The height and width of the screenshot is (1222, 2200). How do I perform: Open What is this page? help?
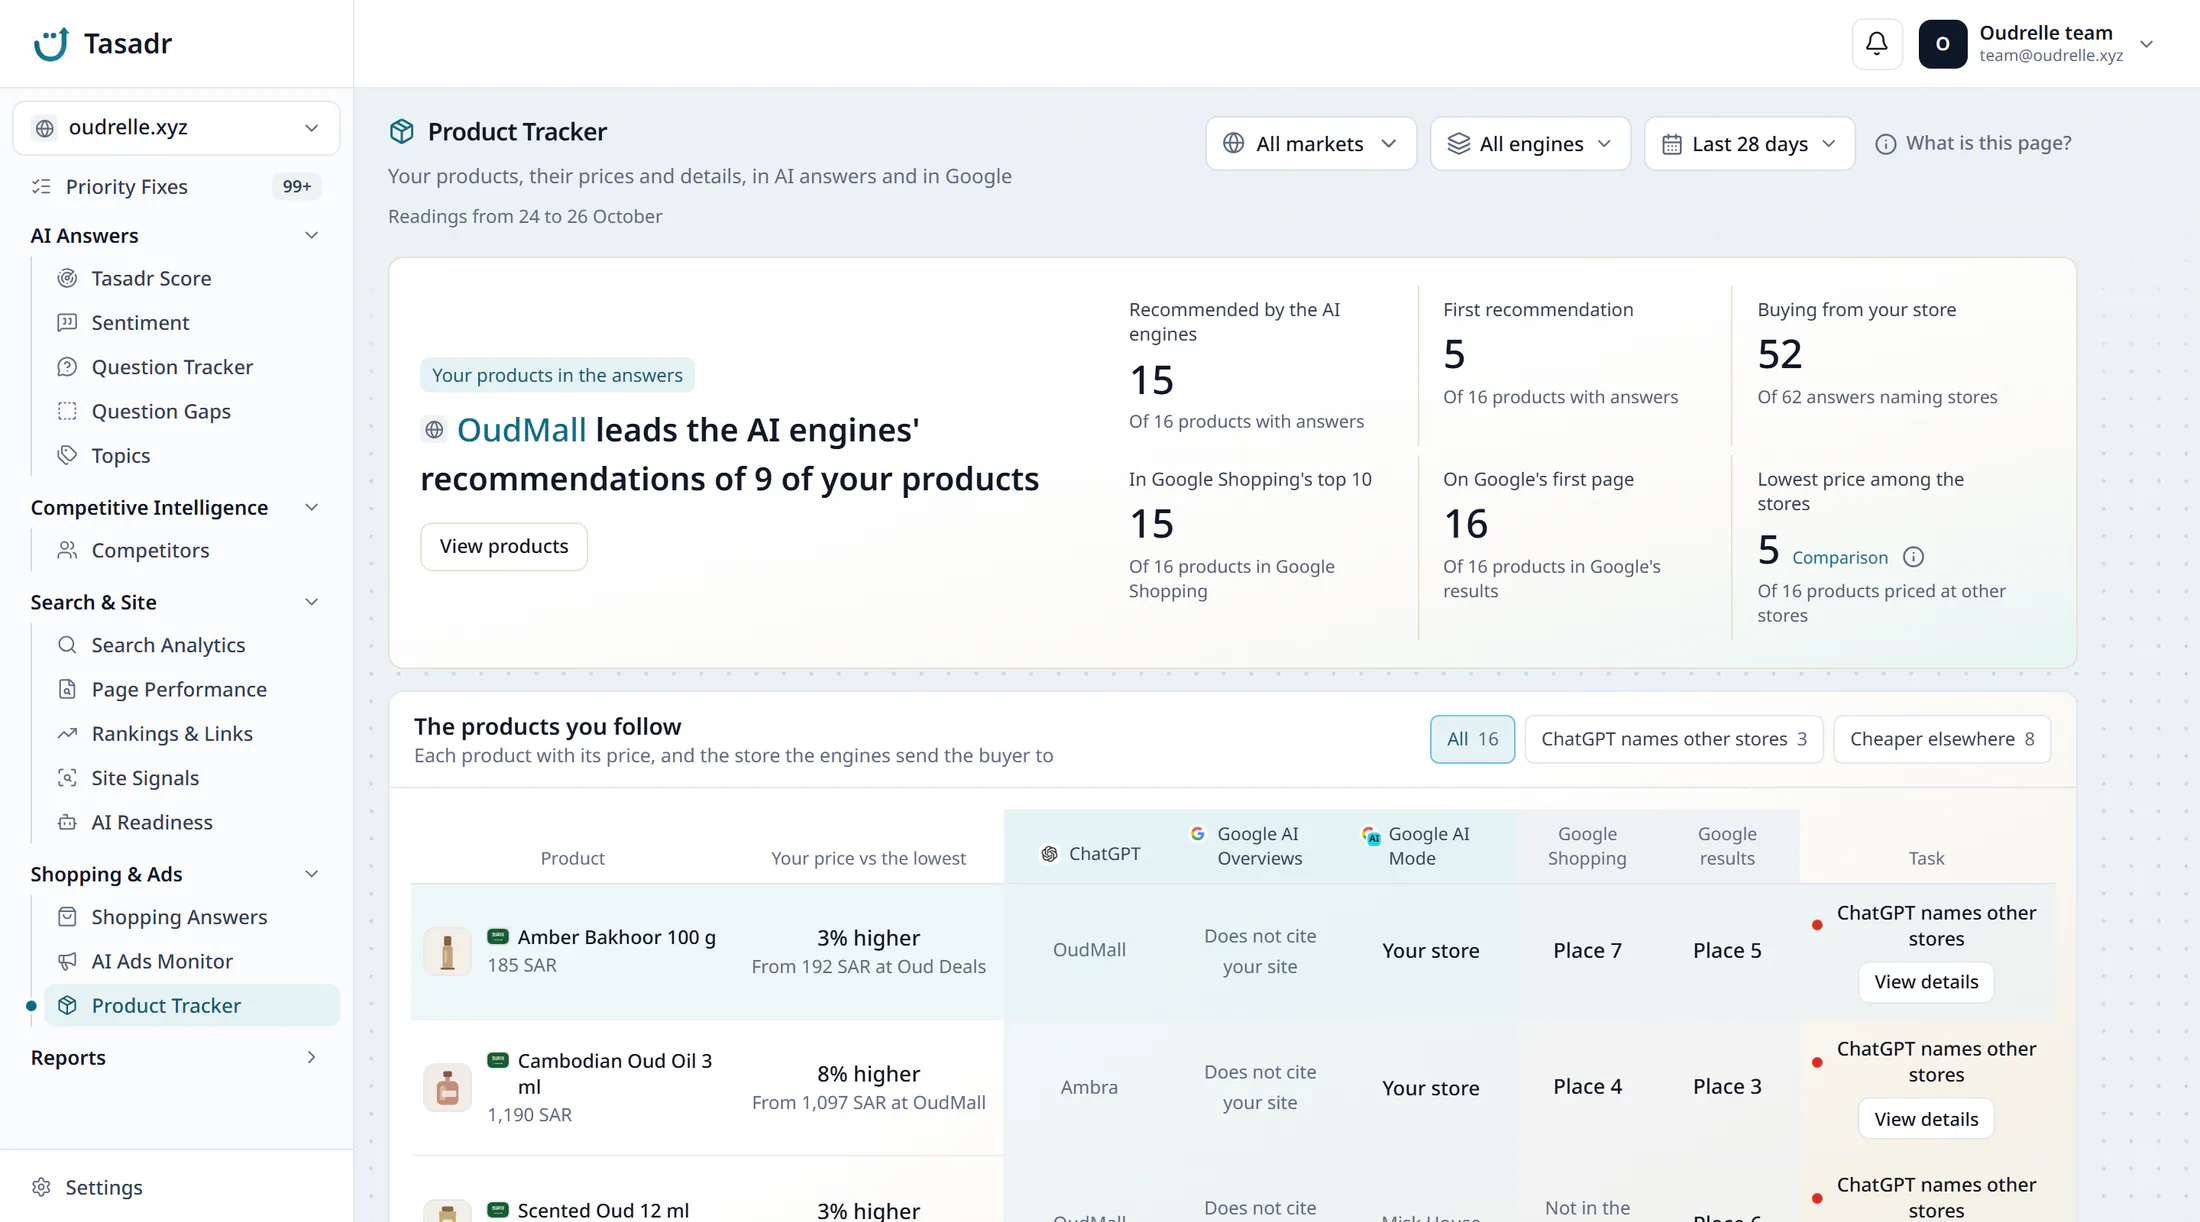[1973, 143]
